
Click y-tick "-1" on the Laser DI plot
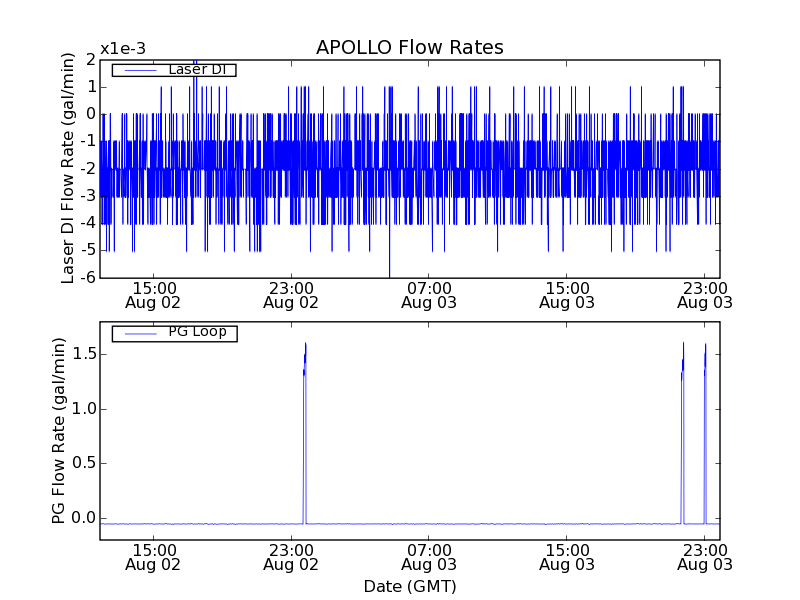(88, 141)
